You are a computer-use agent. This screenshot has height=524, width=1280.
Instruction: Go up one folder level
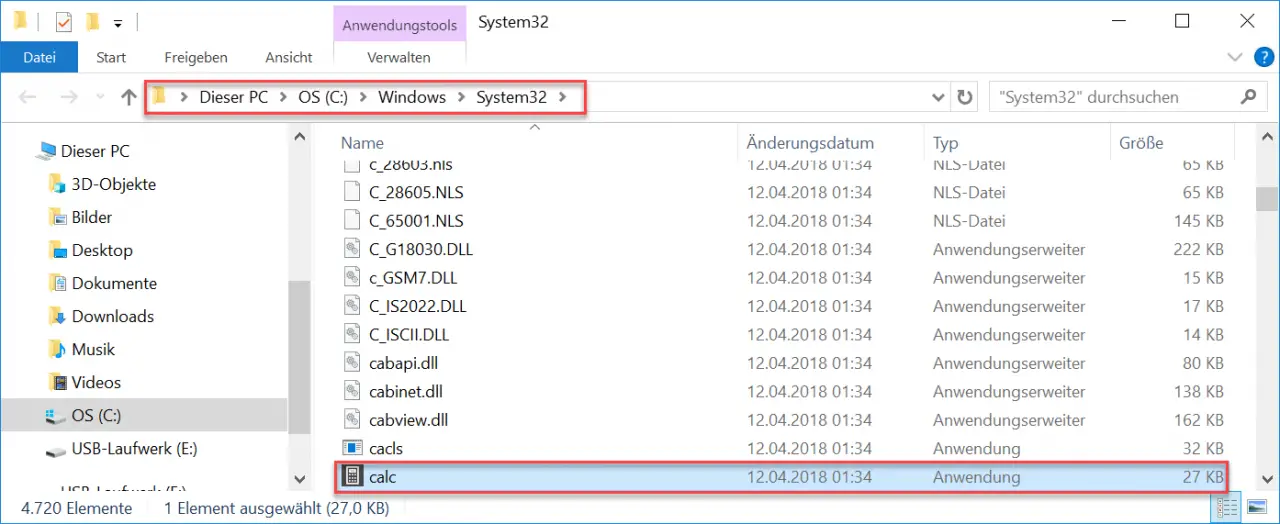128,97
